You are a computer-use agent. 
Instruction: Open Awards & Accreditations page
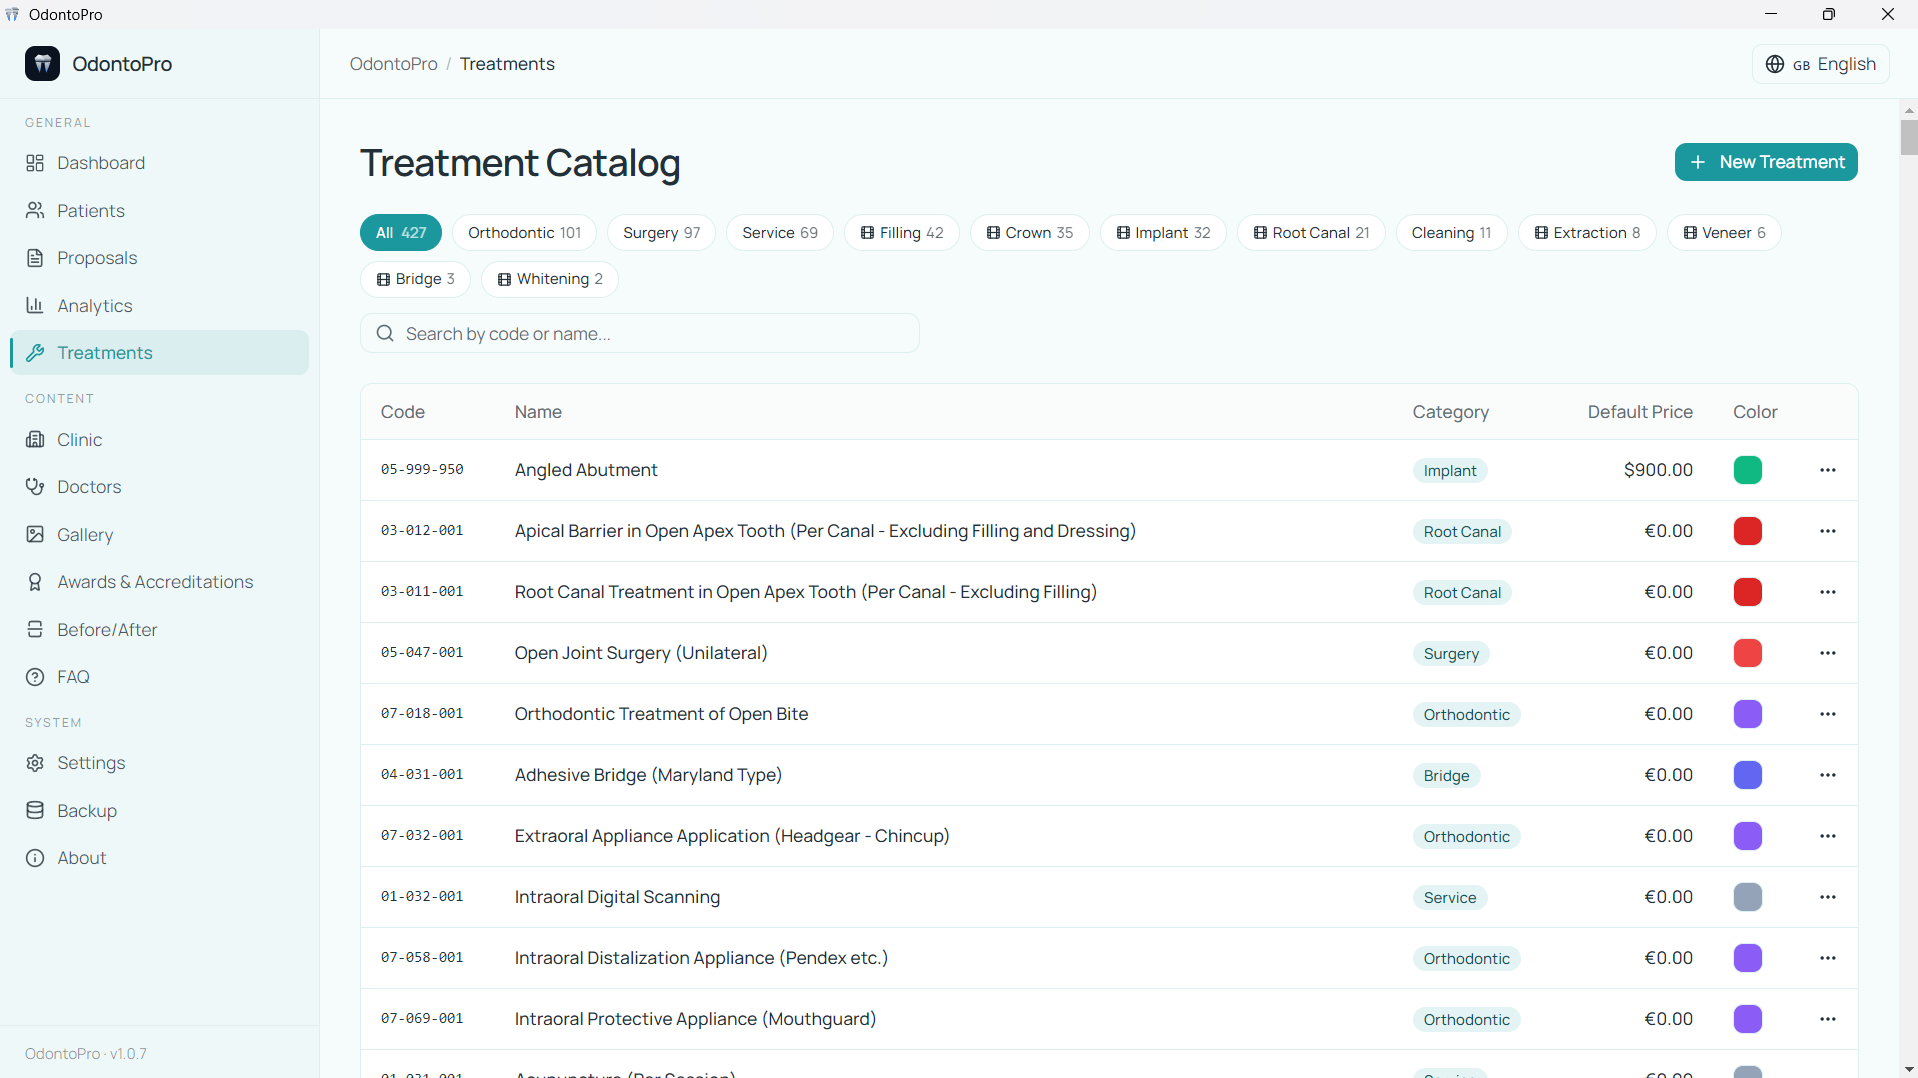tap(160, 582)
